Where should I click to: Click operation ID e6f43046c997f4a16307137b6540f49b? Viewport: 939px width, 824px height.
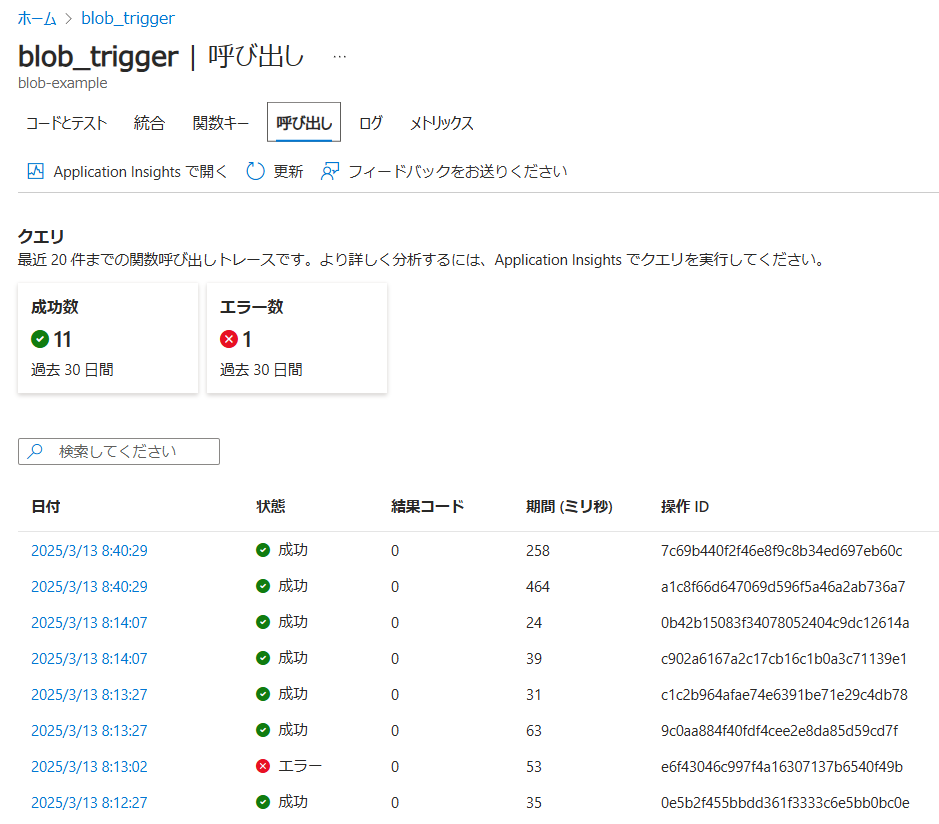point(782,767)
